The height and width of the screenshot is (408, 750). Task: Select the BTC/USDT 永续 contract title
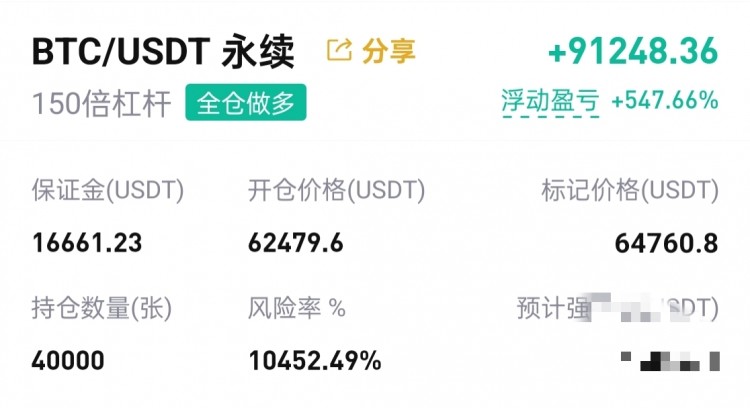pos(163,51)
